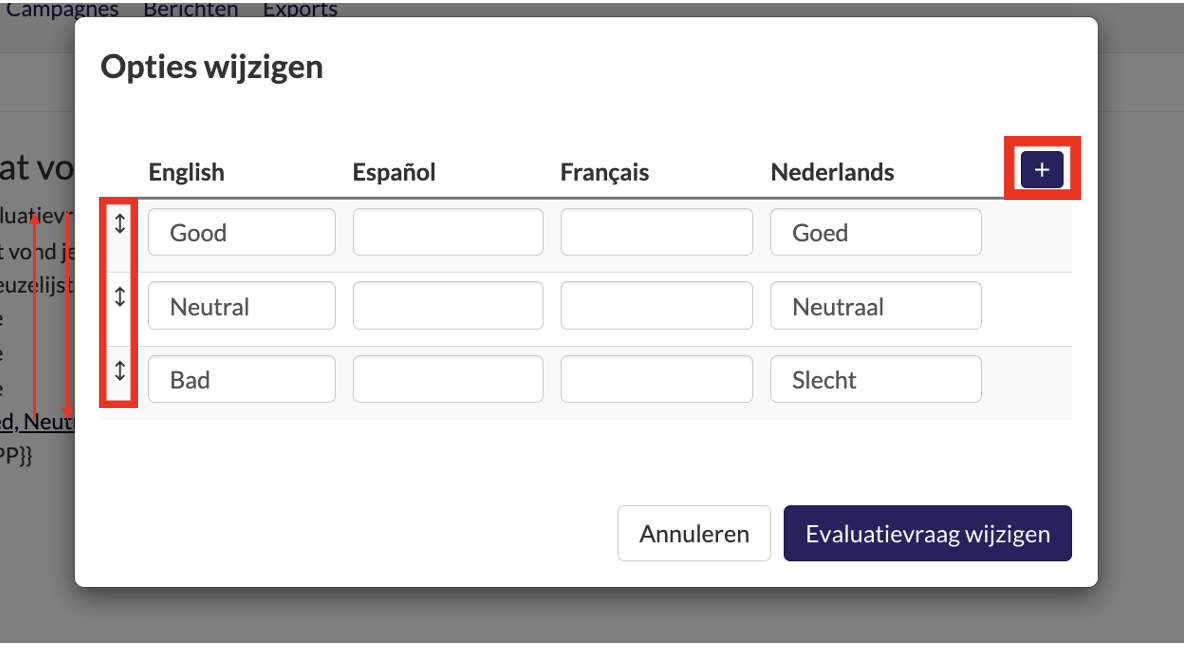Click the plus icon to add option

coord(1042,169)
